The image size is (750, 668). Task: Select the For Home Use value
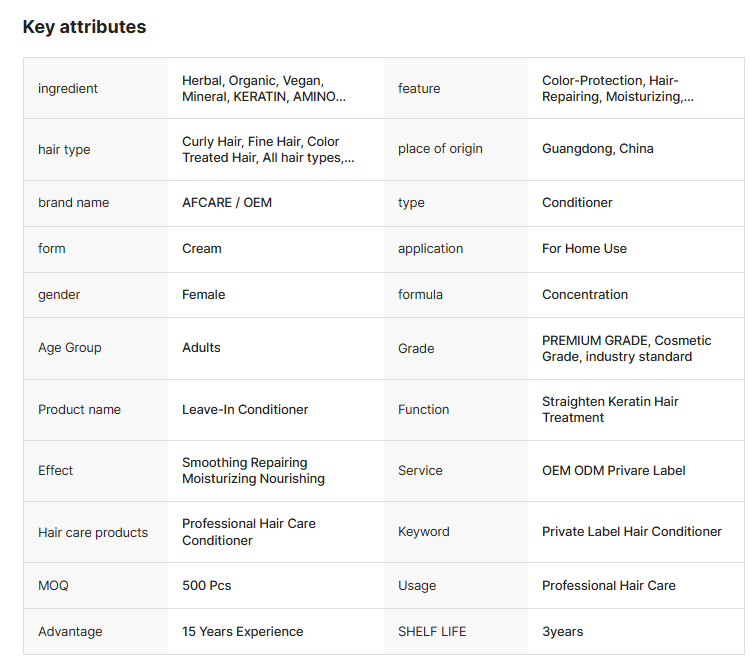coord(584,249)
